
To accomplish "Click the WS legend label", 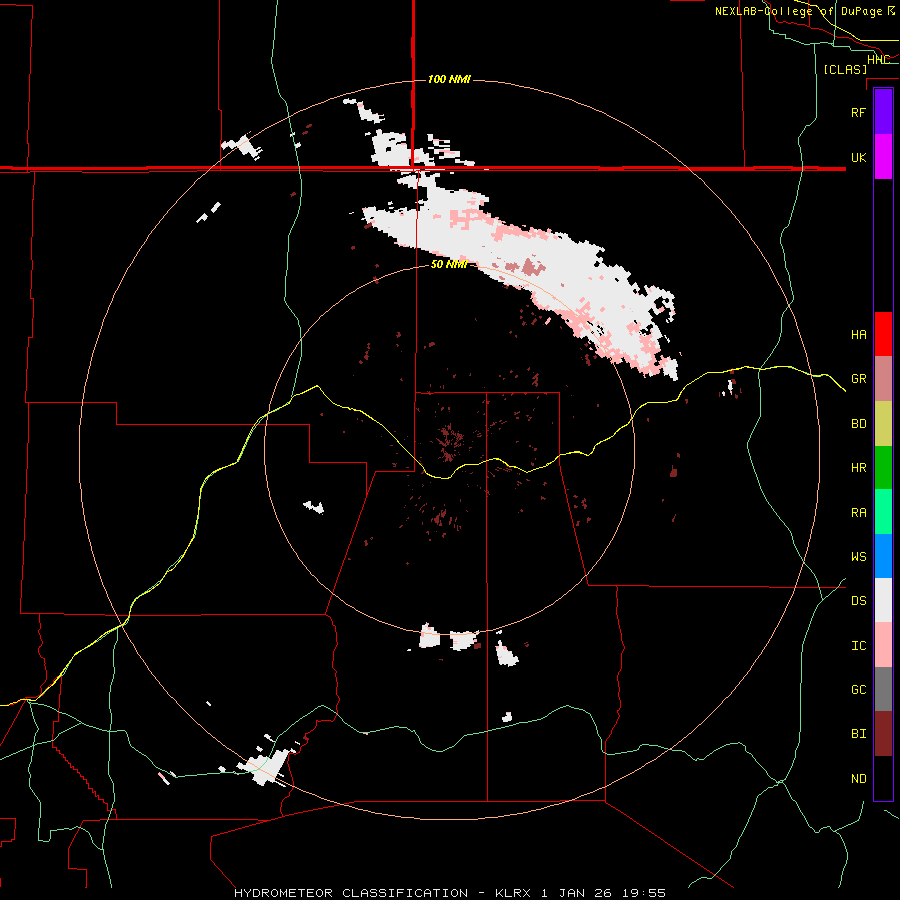I will pos(858,557).
